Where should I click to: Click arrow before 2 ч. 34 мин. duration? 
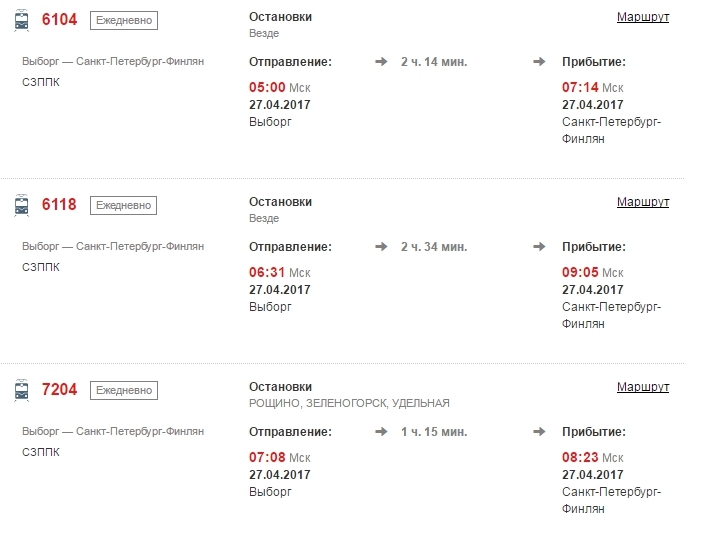(381, 247)
